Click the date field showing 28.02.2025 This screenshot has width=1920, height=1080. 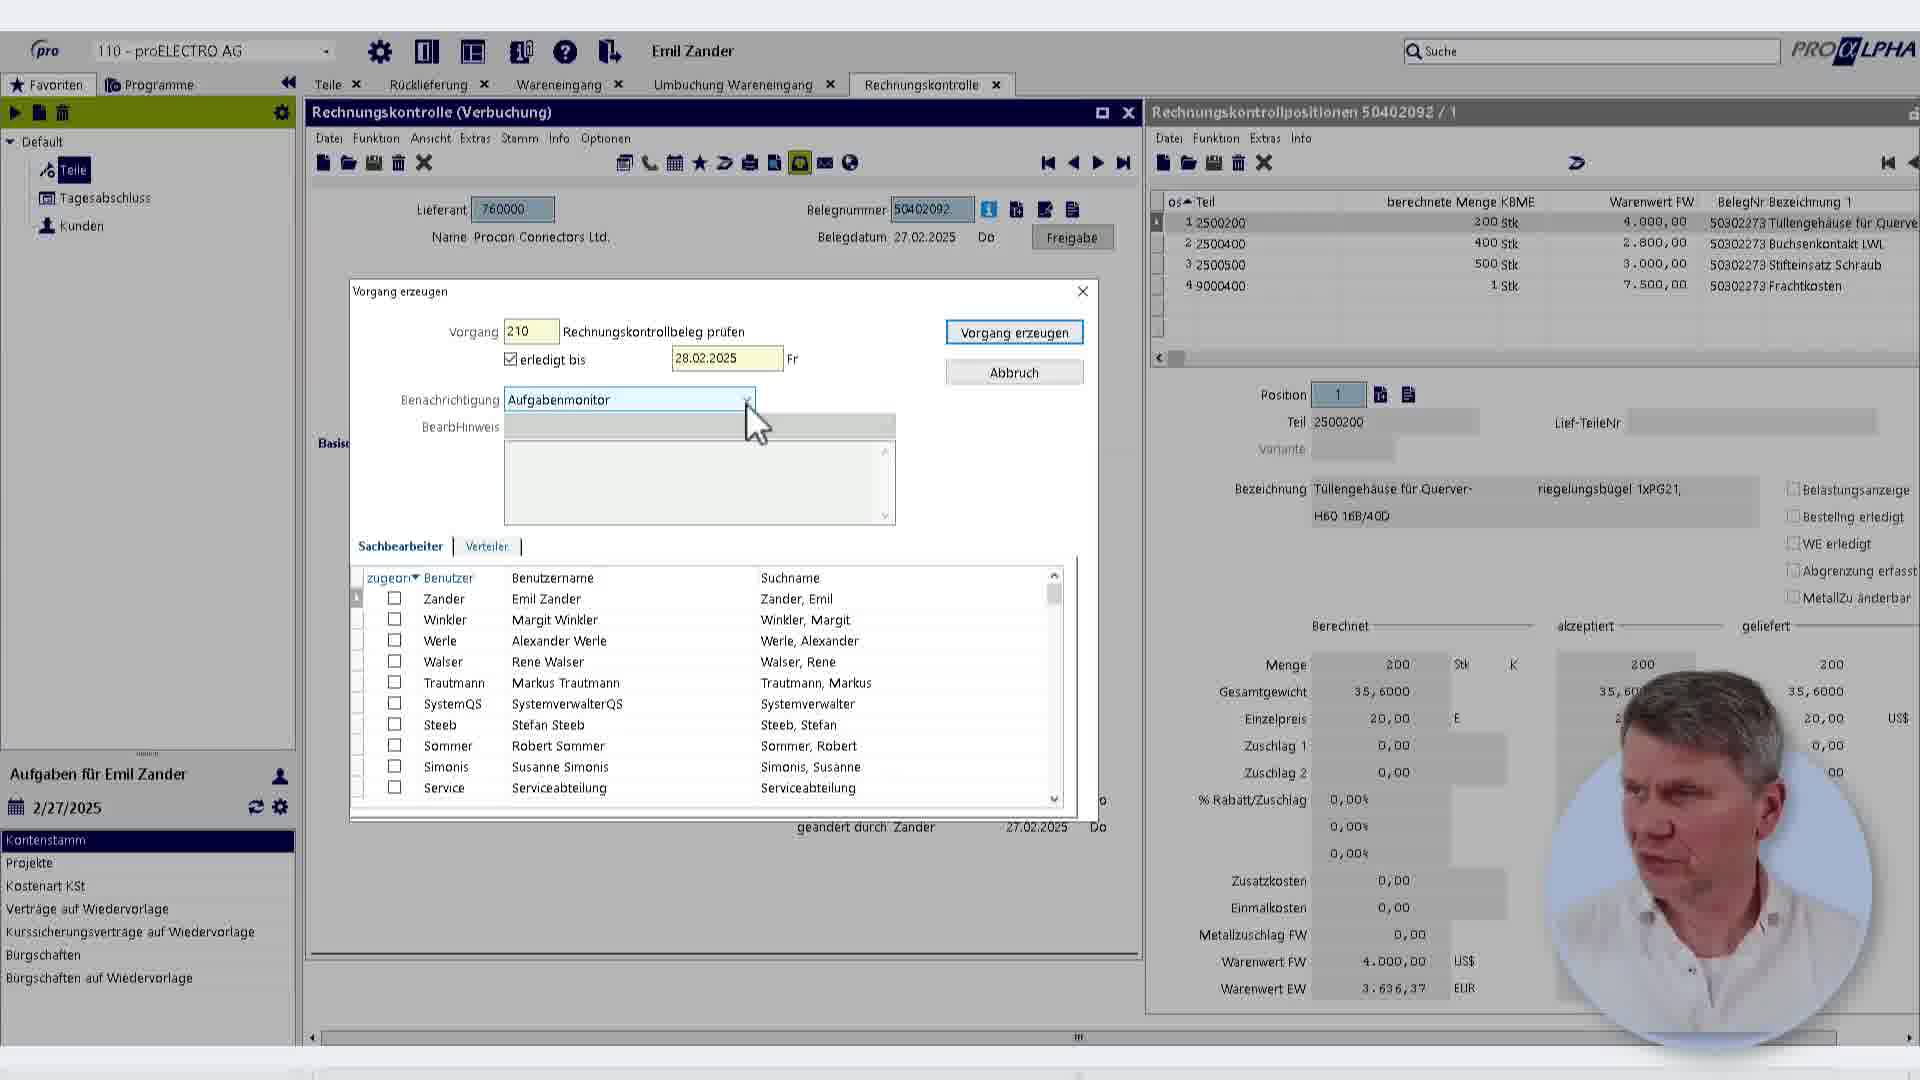click(727, 358)
